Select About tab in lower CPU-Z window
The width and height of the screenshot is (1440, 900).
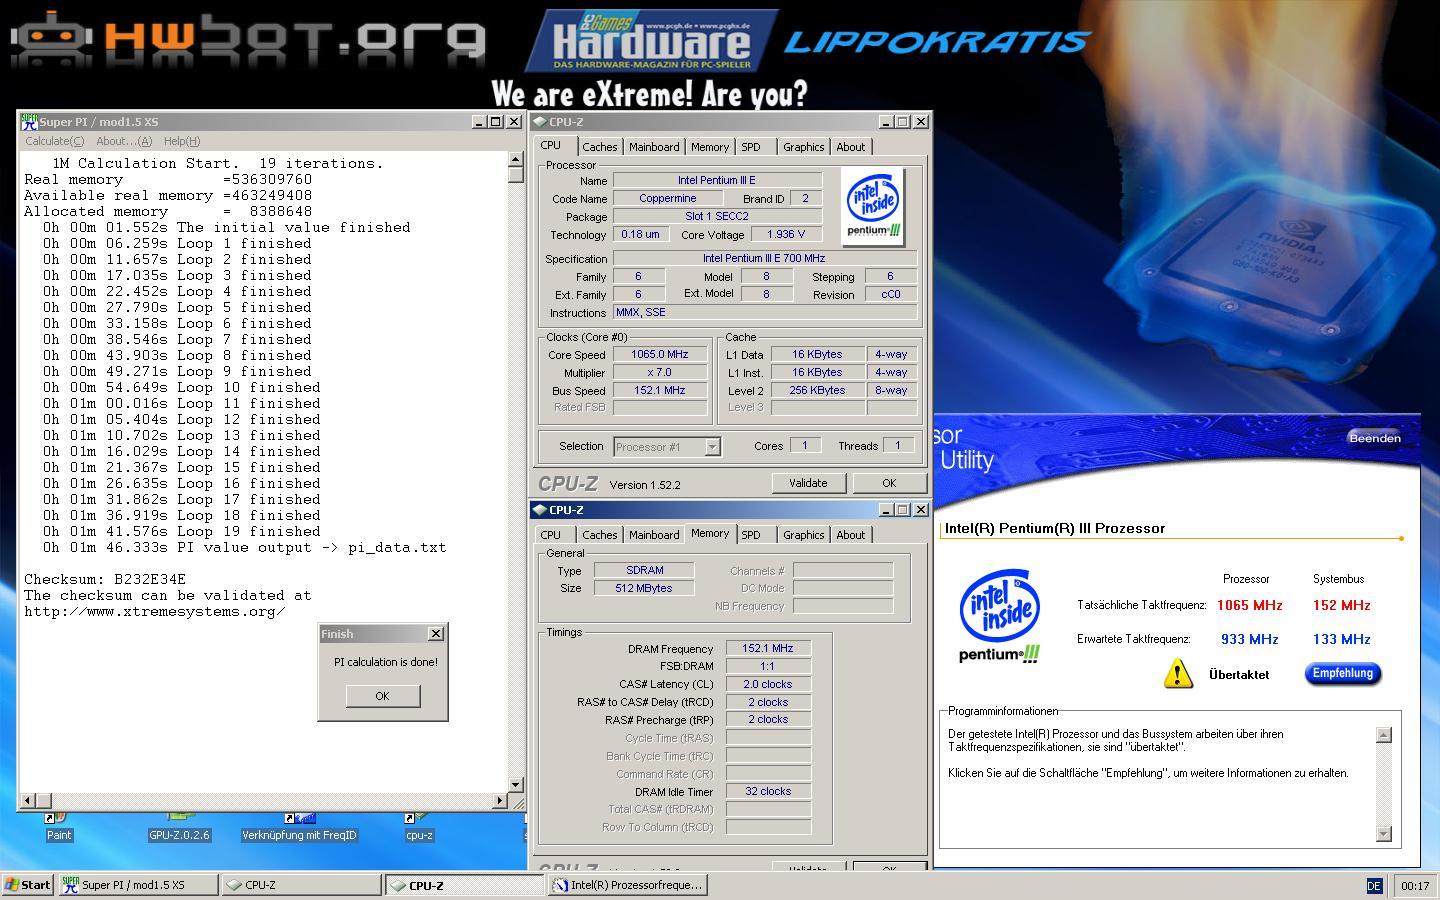(x=851, y=535)
